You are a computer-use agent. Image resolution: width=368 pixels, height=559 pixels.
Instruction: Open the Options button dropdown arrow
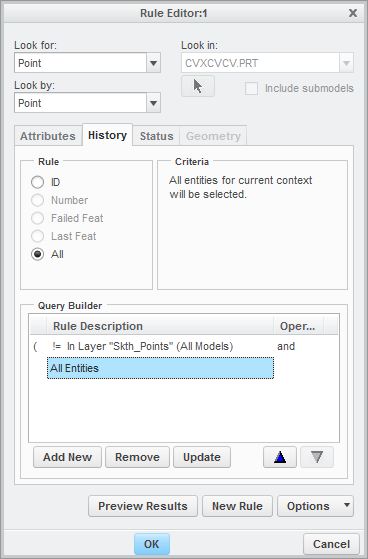[x=347, y=506]
